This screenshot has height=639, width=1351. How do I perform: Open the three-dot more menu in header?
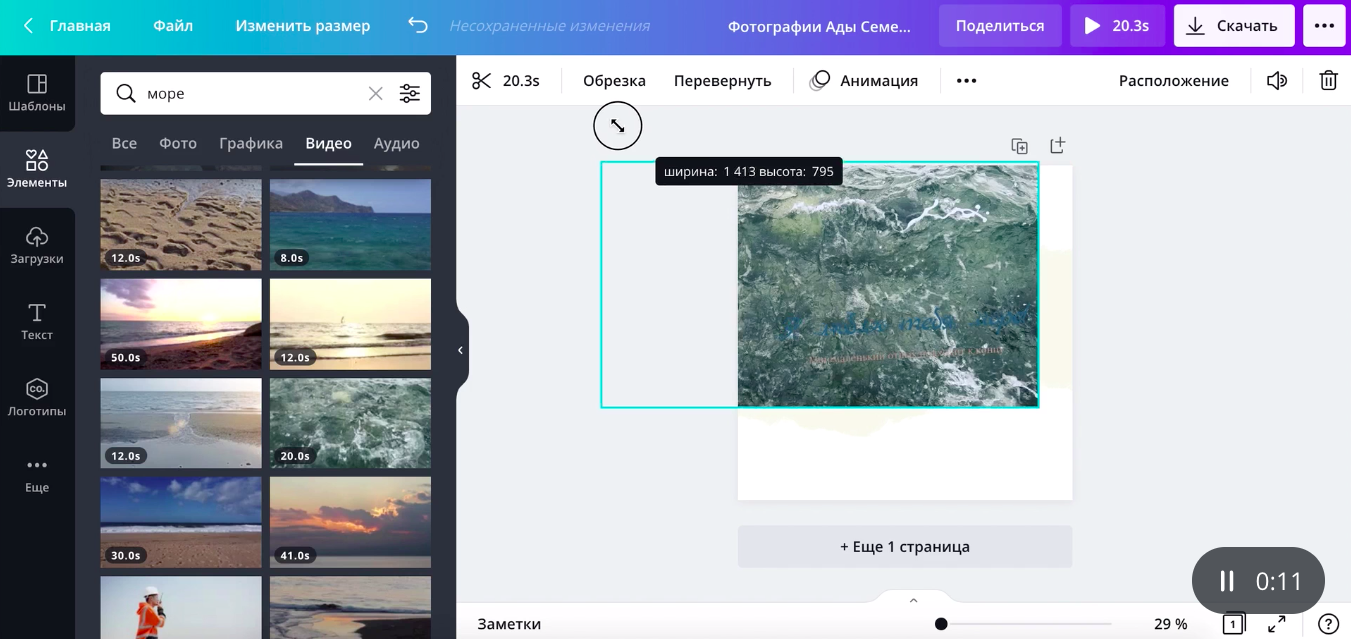pos(1324,26)
